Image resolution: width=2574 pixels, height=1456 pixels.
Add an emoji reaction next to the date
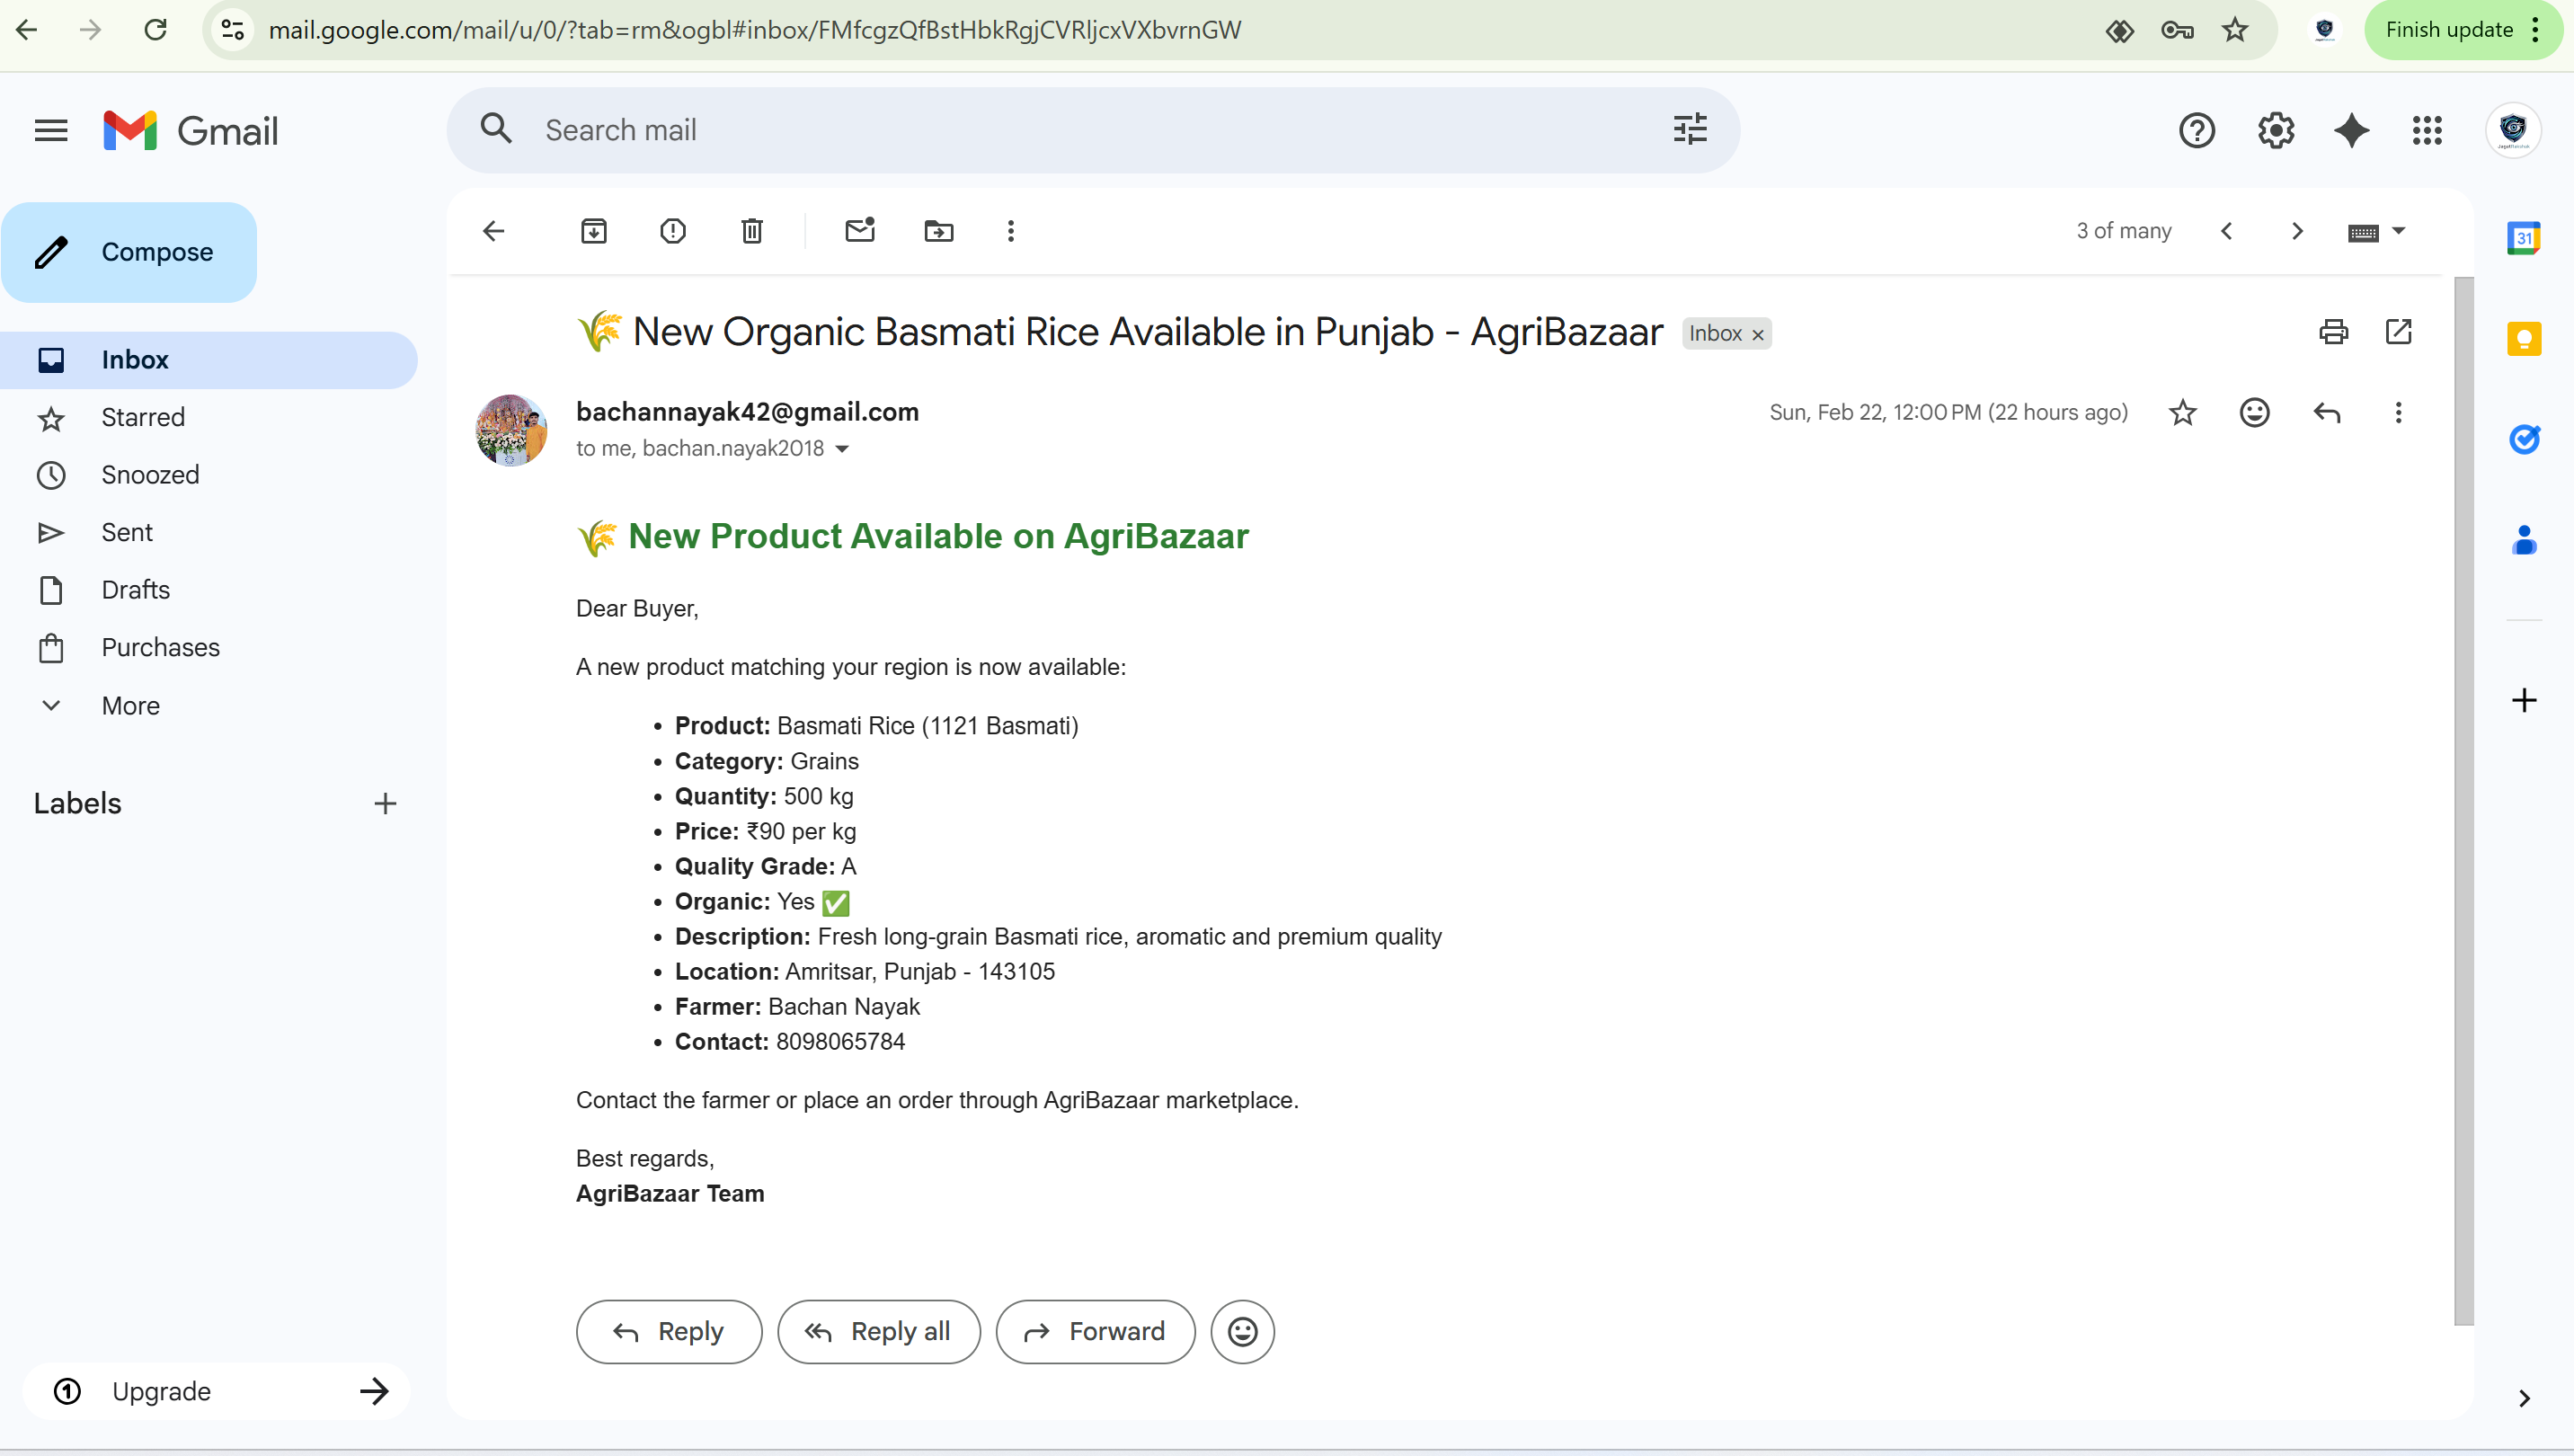(2254, 412)
